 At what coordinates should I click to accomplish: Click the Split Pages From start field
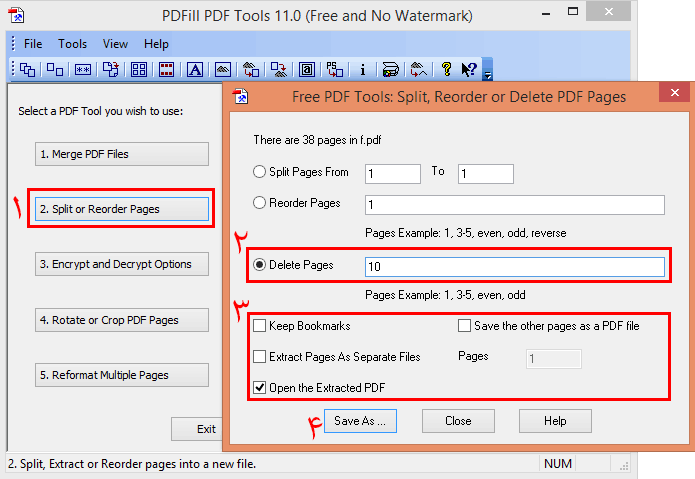click(x=393, y=174)
